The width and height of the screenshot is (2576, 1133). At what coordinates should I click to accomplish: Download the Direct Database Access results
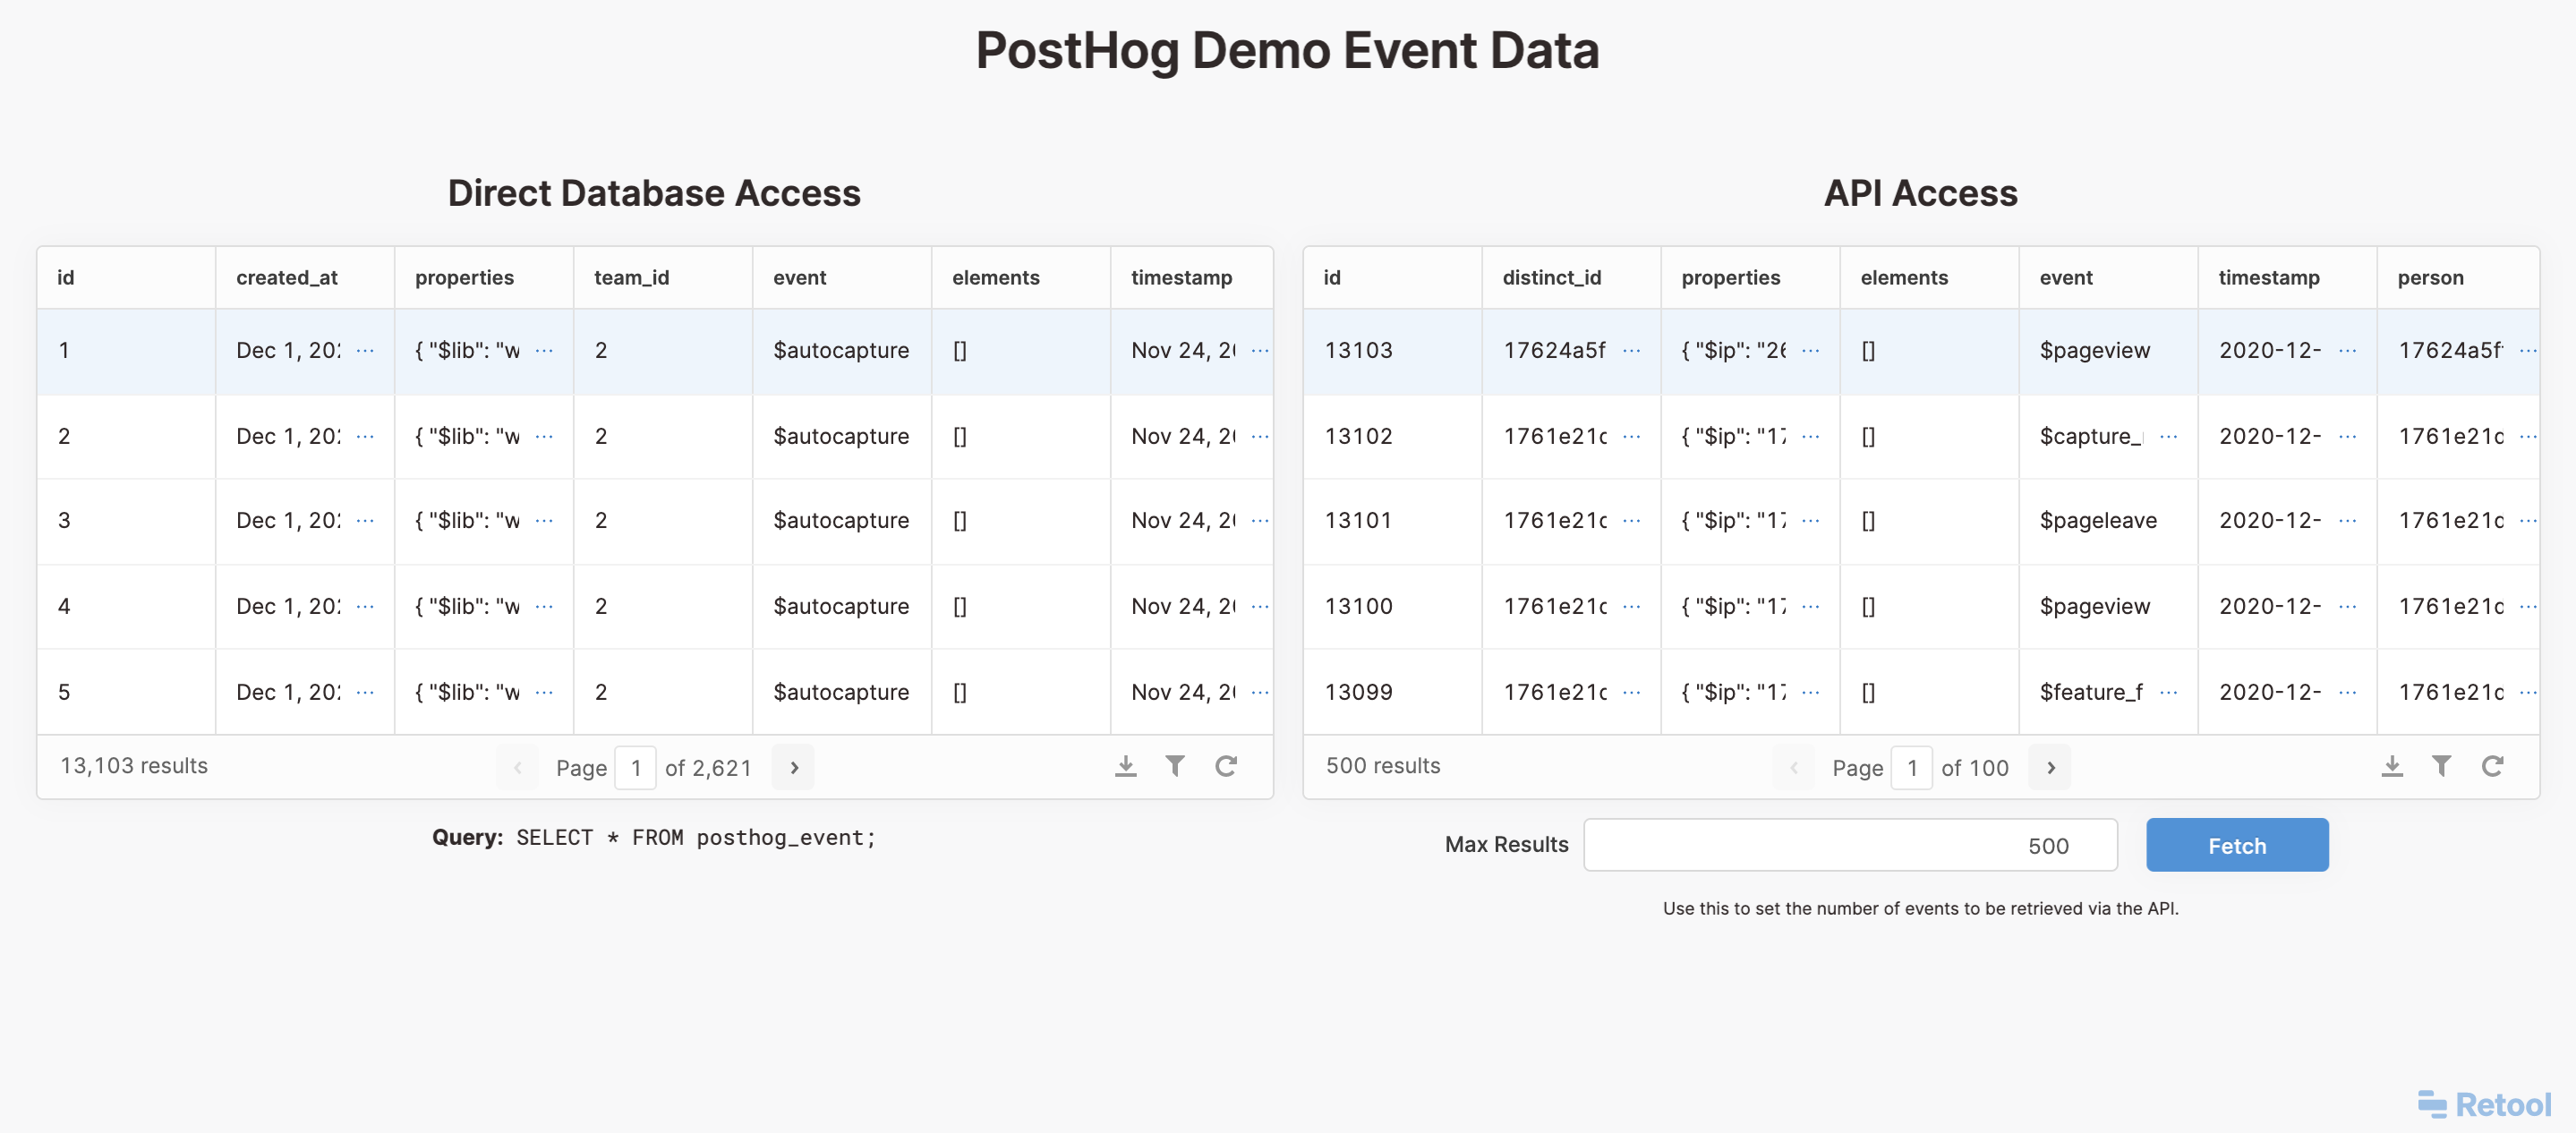(x=1126, y=766)
